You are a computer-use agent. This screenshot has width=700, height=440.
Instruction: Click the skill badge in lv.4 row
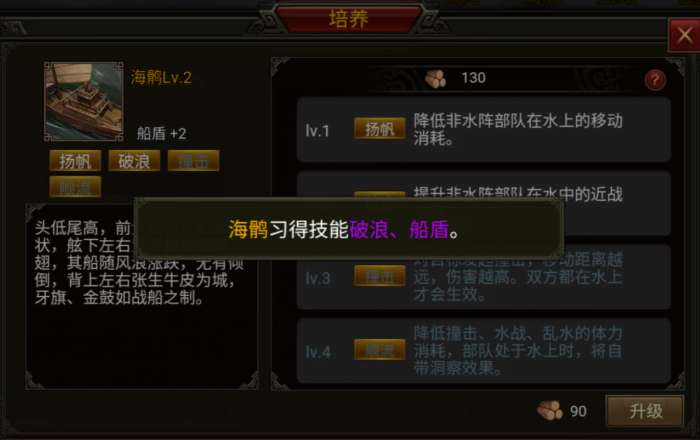coord(379,350)
